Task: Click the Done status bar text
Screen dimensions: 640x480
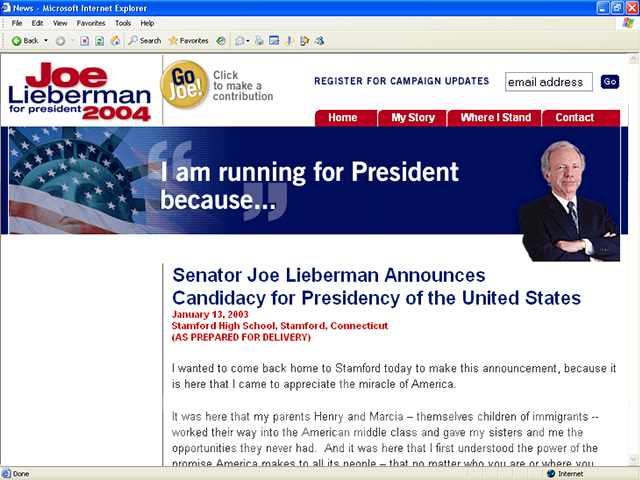Action: click(x=21, y=474)
